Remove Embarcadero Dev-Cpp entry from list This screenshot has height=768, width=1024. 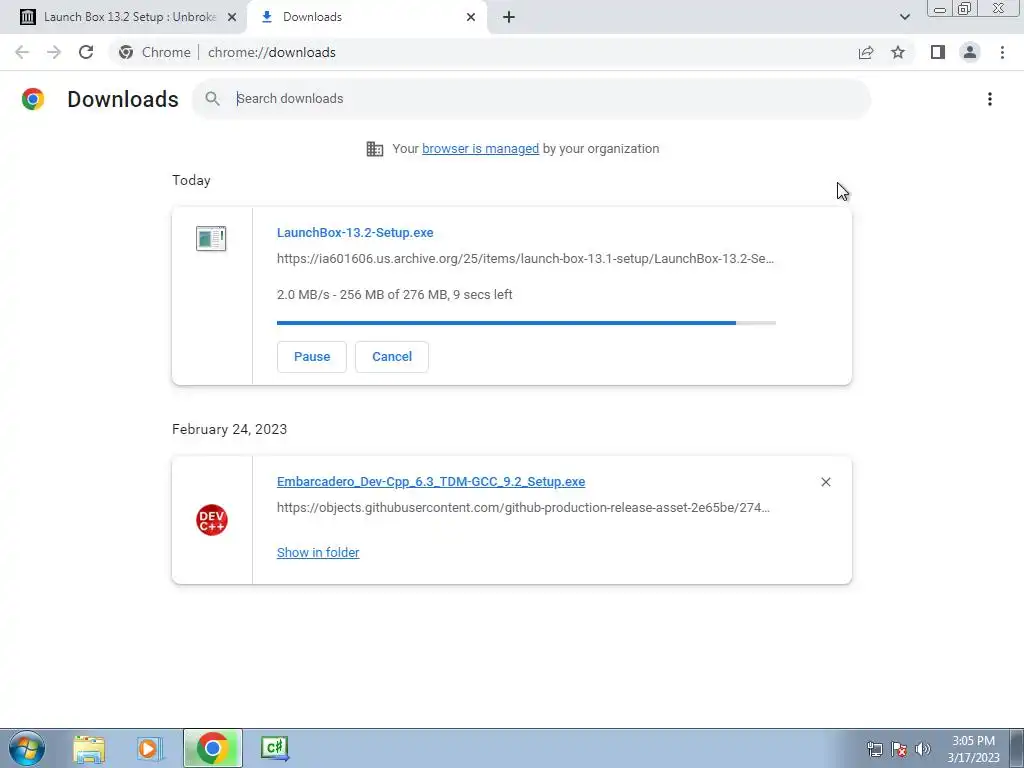point(825,482)
